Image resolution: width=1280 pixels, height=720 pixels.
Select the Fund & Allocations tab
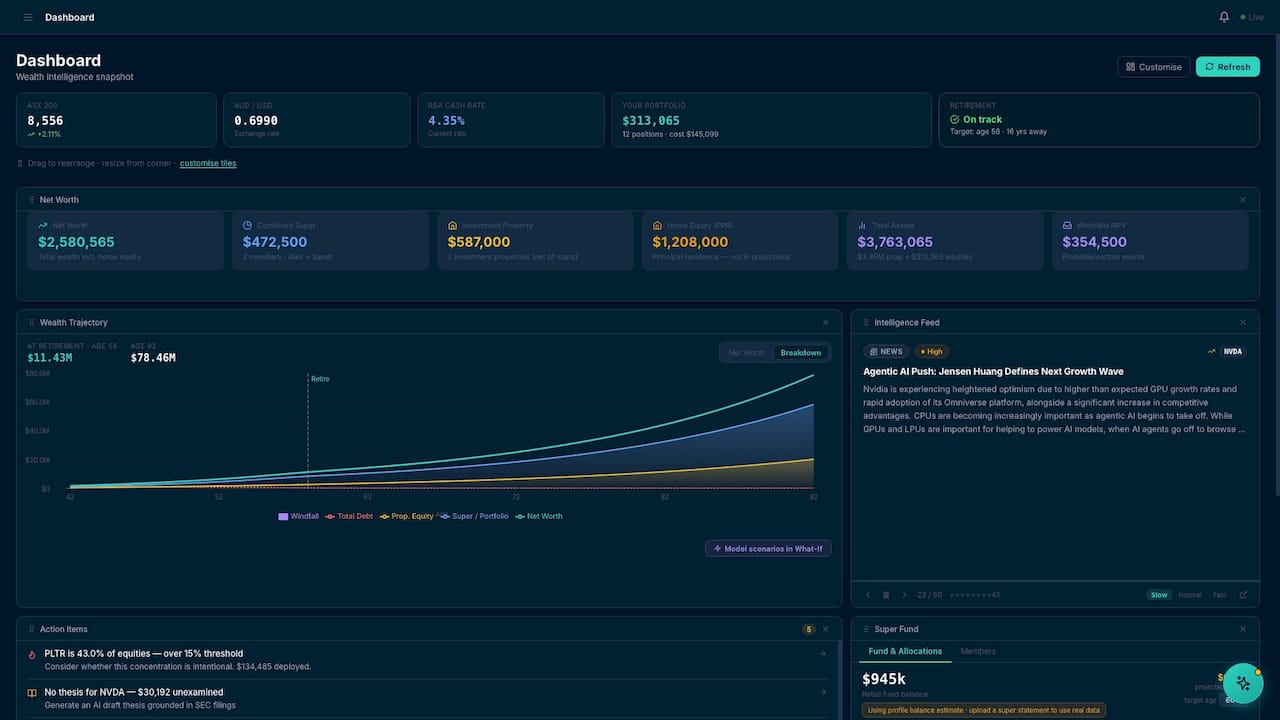click(x=904, y=651)
